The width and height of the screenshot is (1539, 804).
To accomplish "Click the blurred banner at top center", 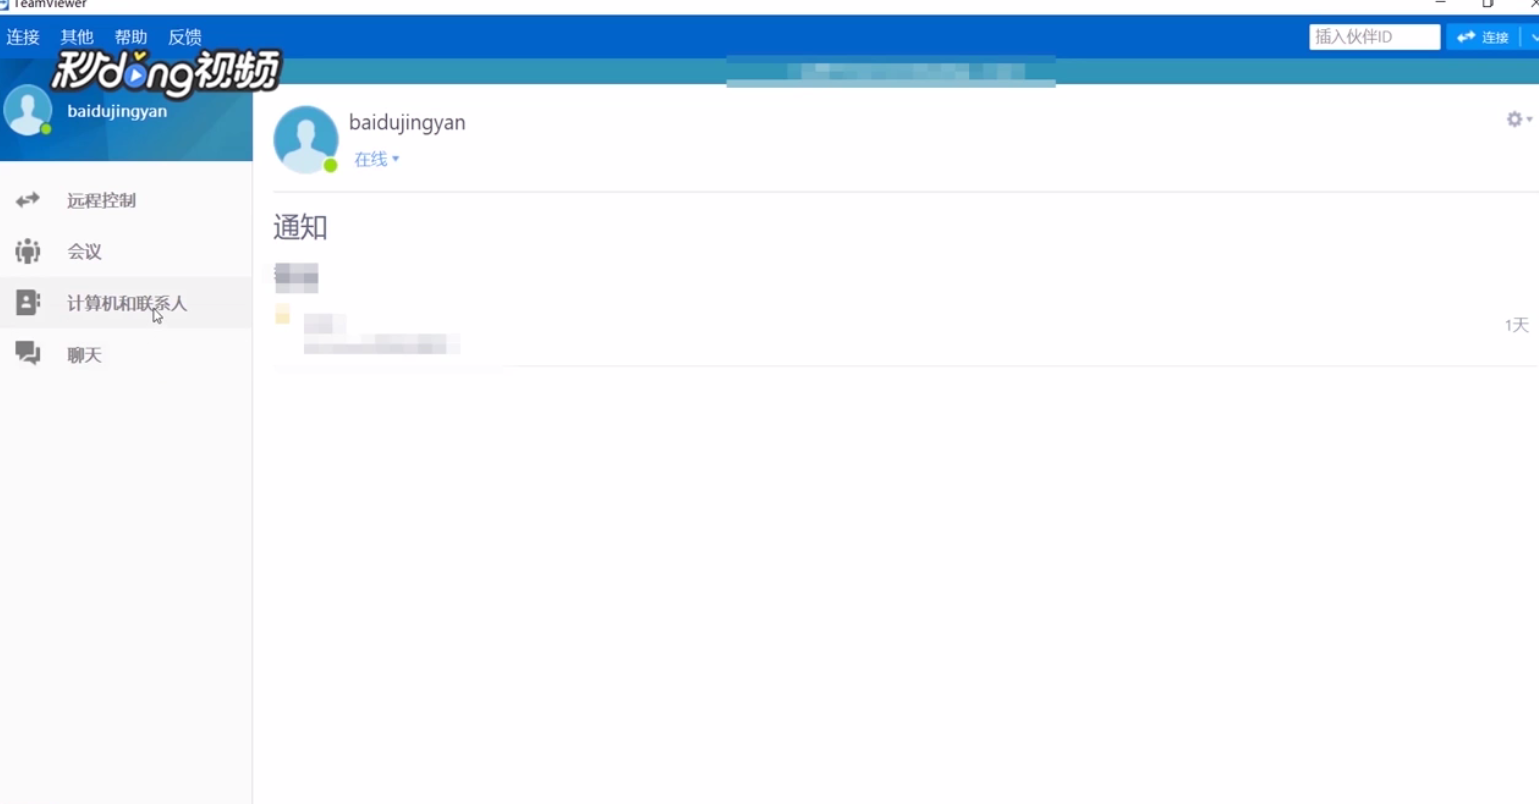I will [890, 72].
